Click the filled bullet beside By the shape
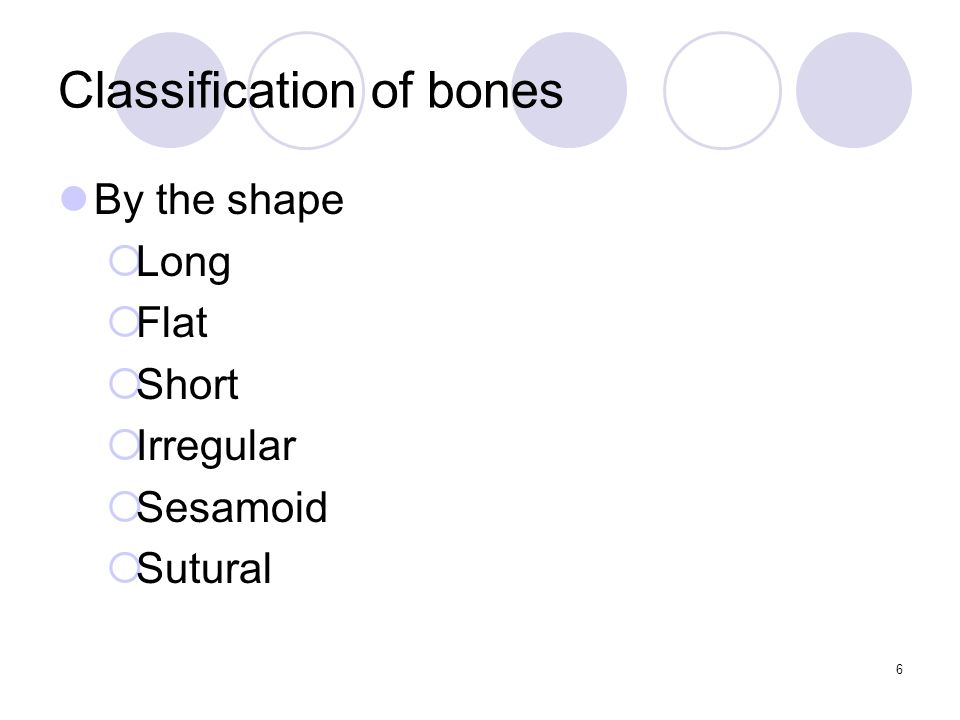Screen dimensions: 960x720 (74, 199)
